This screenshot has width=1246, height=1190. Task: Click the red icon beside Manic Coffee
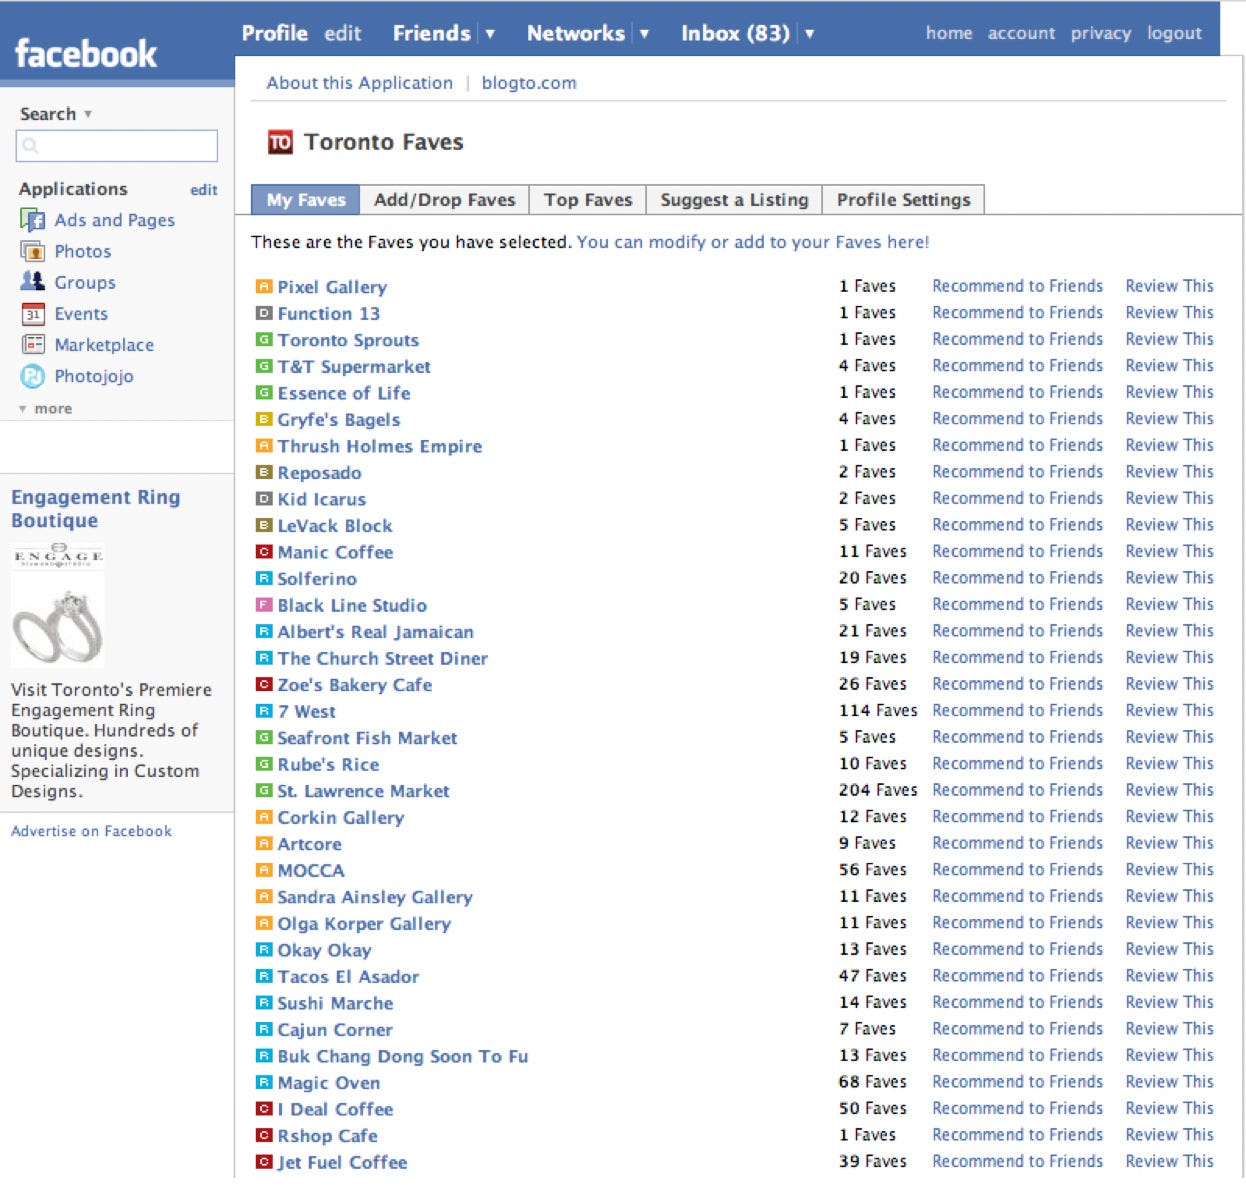coord(264,552)
